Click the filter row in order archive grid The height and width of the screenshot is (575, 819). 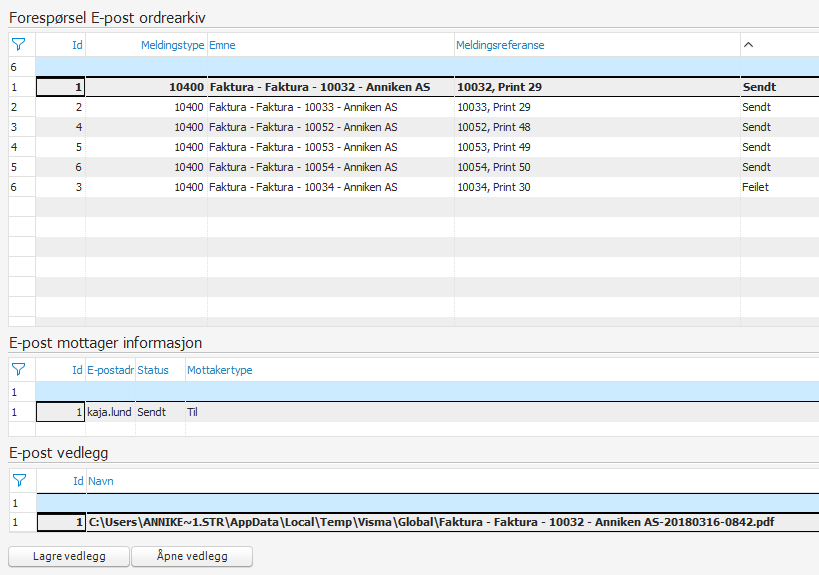pos(400,66)
